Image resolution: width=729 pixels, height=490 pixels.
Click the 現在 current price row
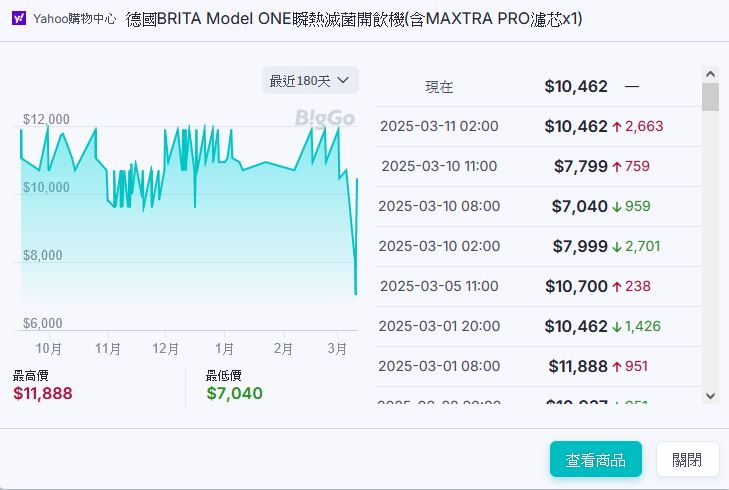click(540, 87)
